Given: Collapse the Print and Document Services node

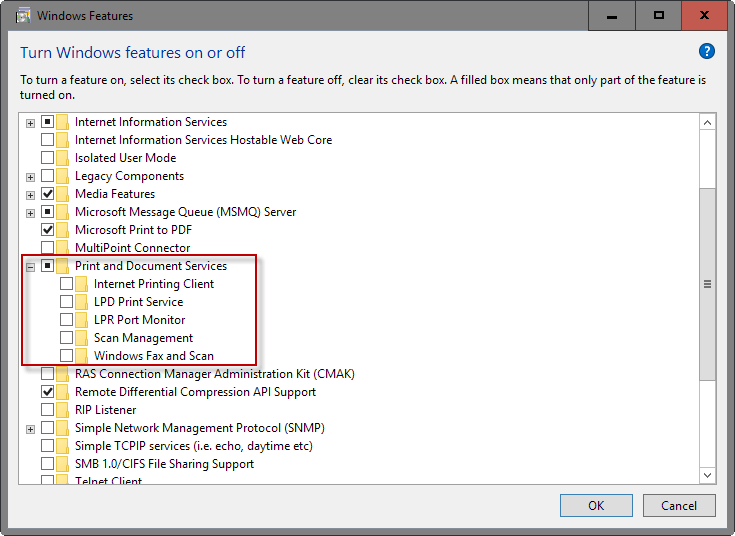Looking at the screenshot, I should 30,267.
